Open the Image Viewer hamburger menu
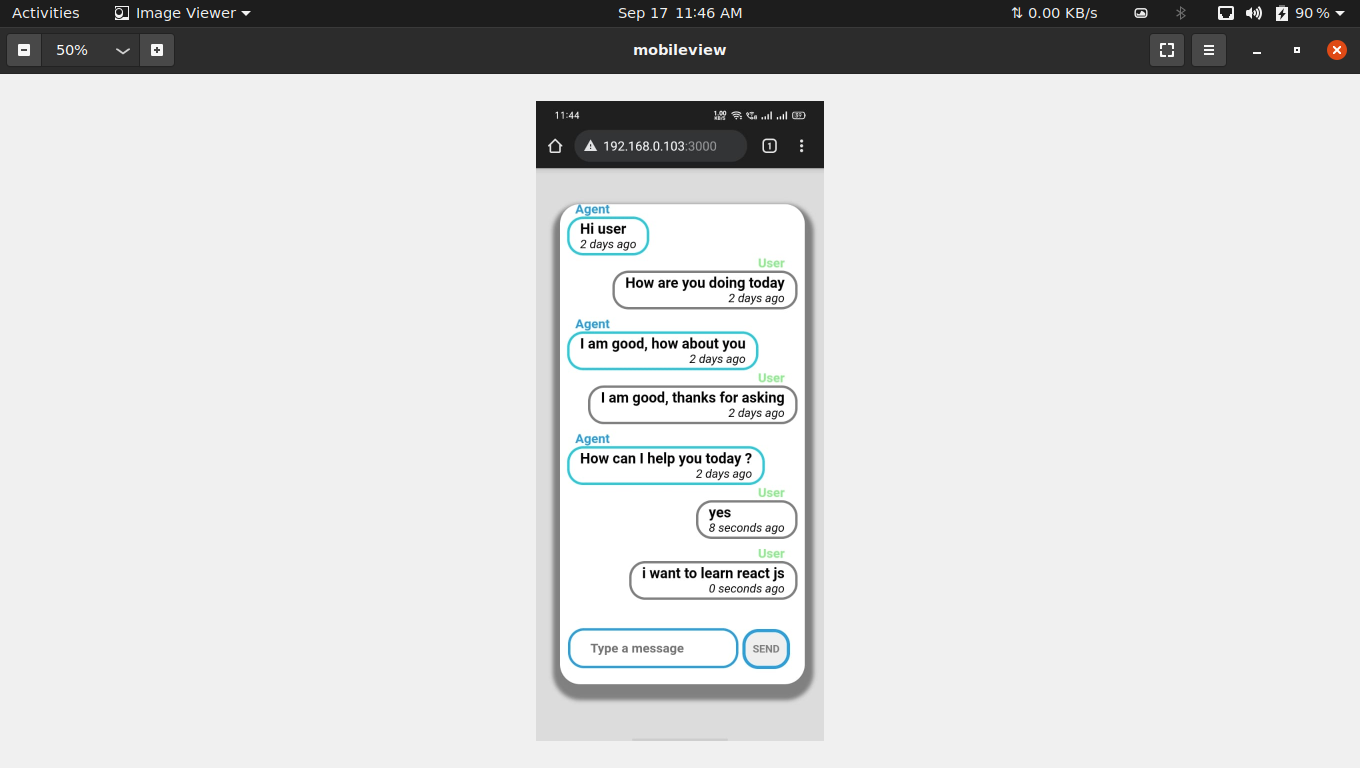The height and width of the screenshot is (768, 1360). [1208, 49]
